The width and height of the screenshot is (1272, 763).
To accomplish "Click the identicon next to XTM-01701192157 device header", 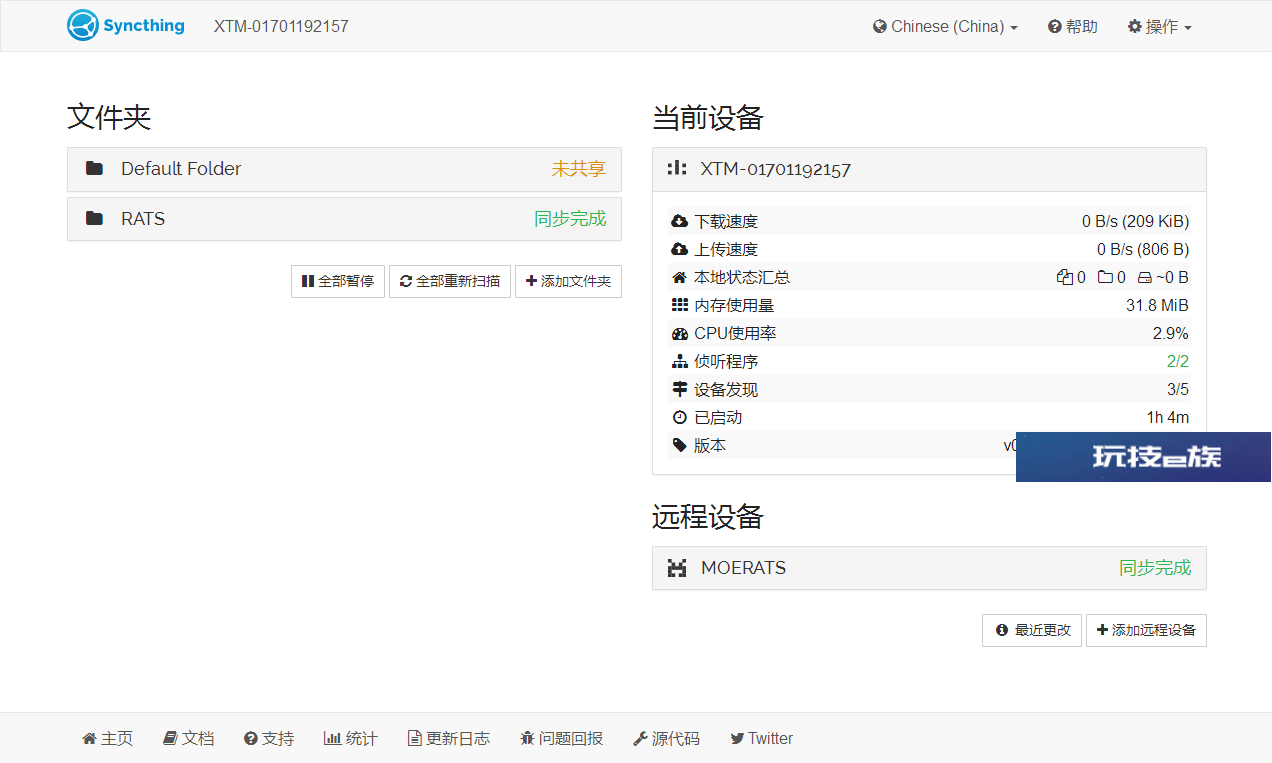I will [x=677, y=169].
